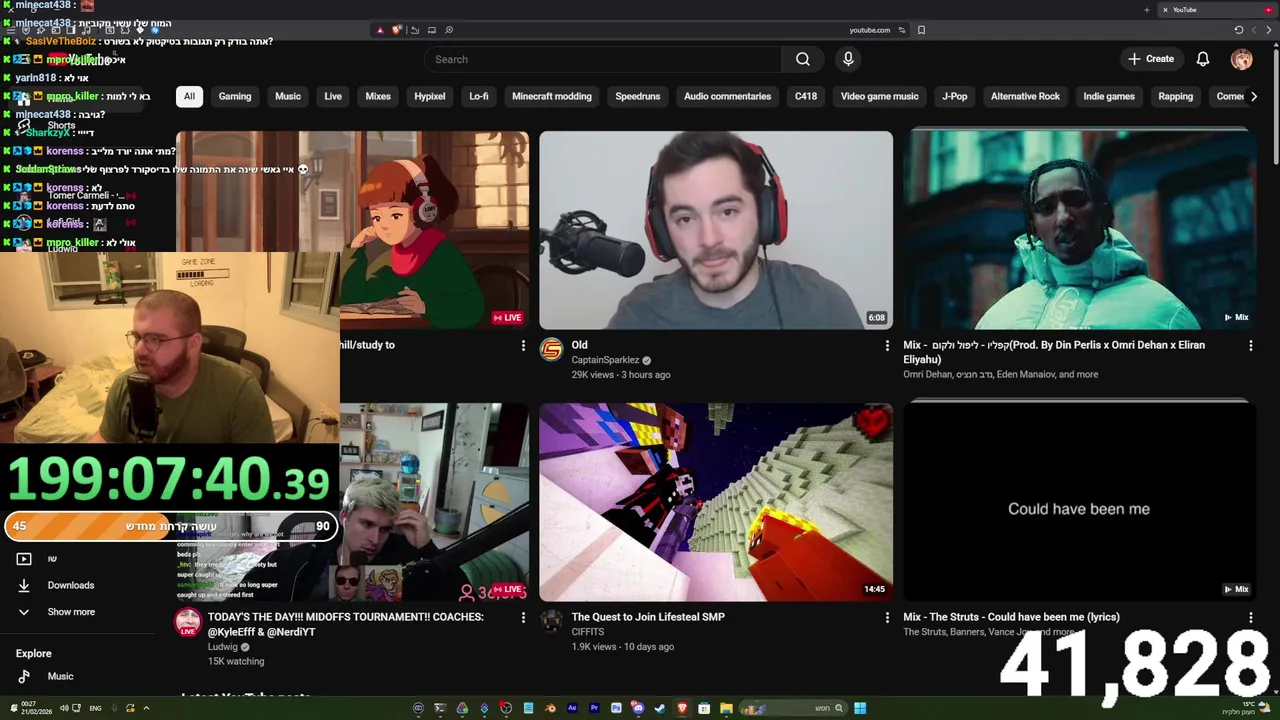Open CaptainSparklez channel name link

click(x=605, y=360)
